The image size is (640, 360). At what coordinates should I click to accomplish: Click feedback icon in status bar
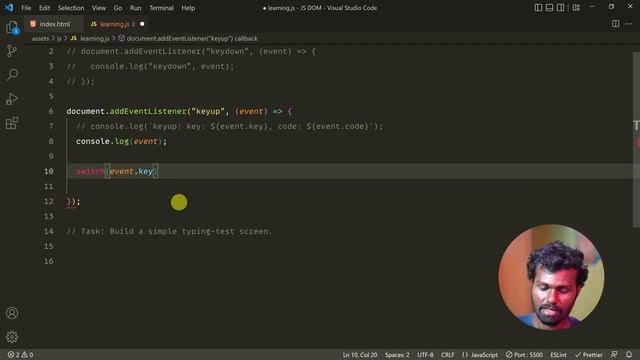[614, 355]
